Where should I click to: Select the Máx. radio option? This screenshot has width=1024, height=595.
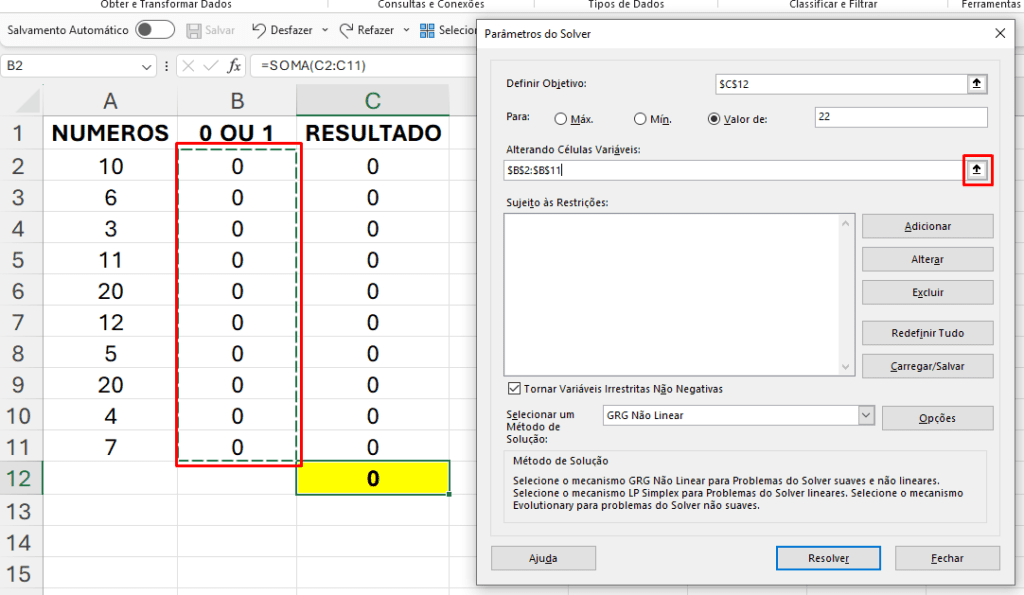coord(560,119)
